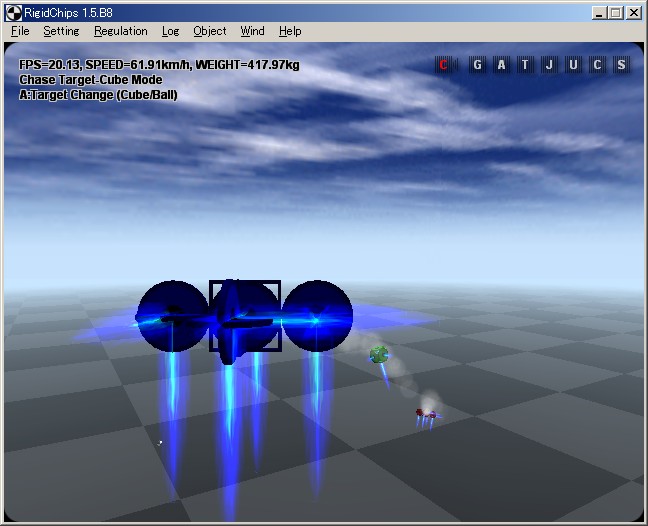This screenshot has width=648, height=526.
Task: Toggle the A indicator in the HUD
Action: 501,65
